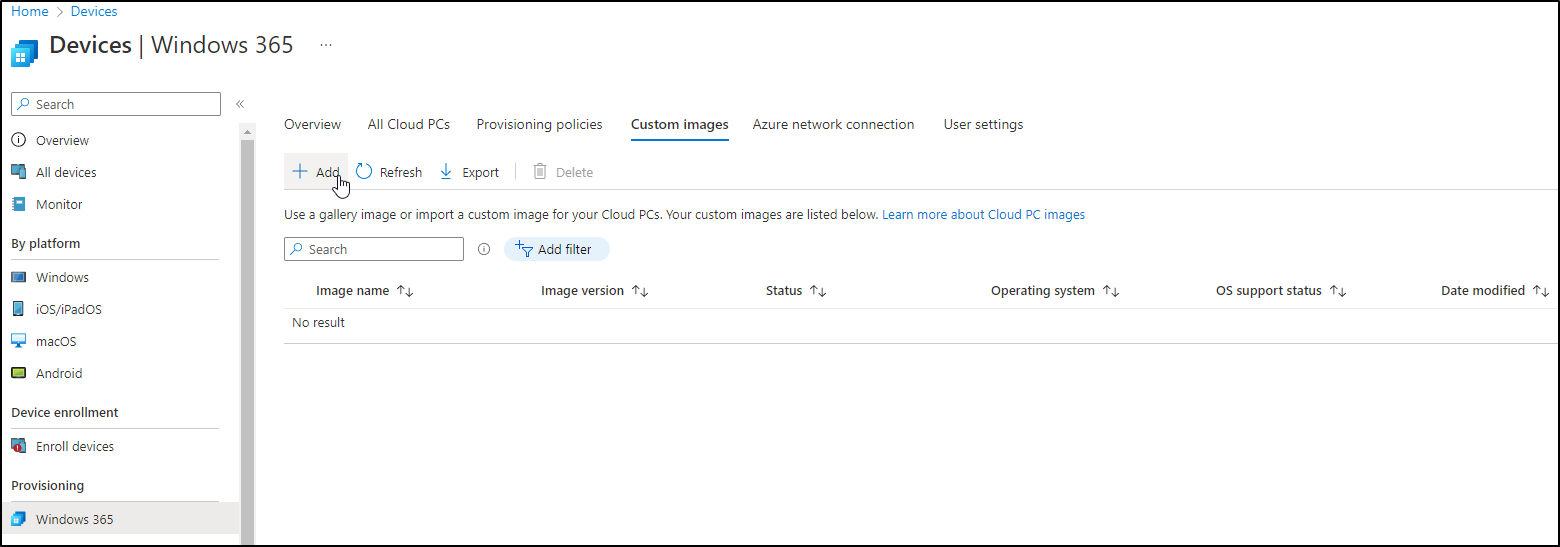This screenshot has height=547, width=1560.
Task: Sort by the Operating system column
Action: (1055, 291)
